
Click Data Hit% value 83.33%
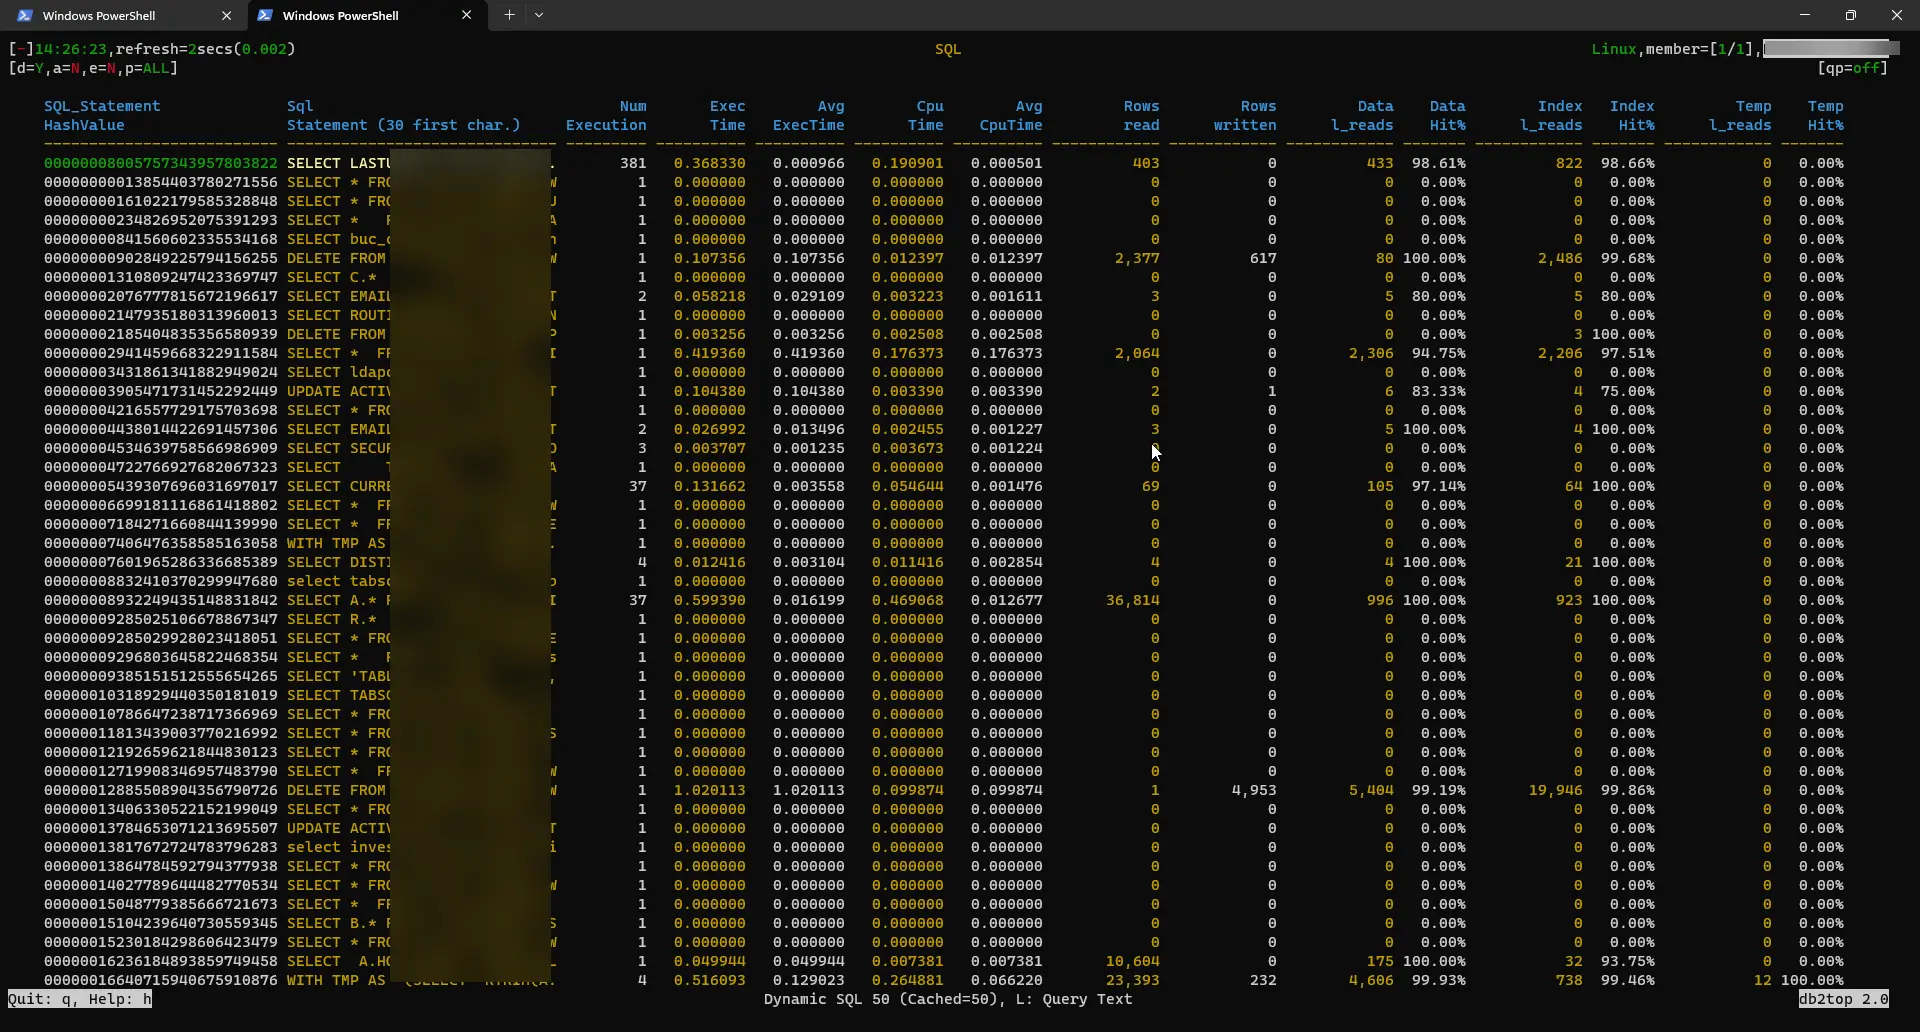[x=1438, y=391]
